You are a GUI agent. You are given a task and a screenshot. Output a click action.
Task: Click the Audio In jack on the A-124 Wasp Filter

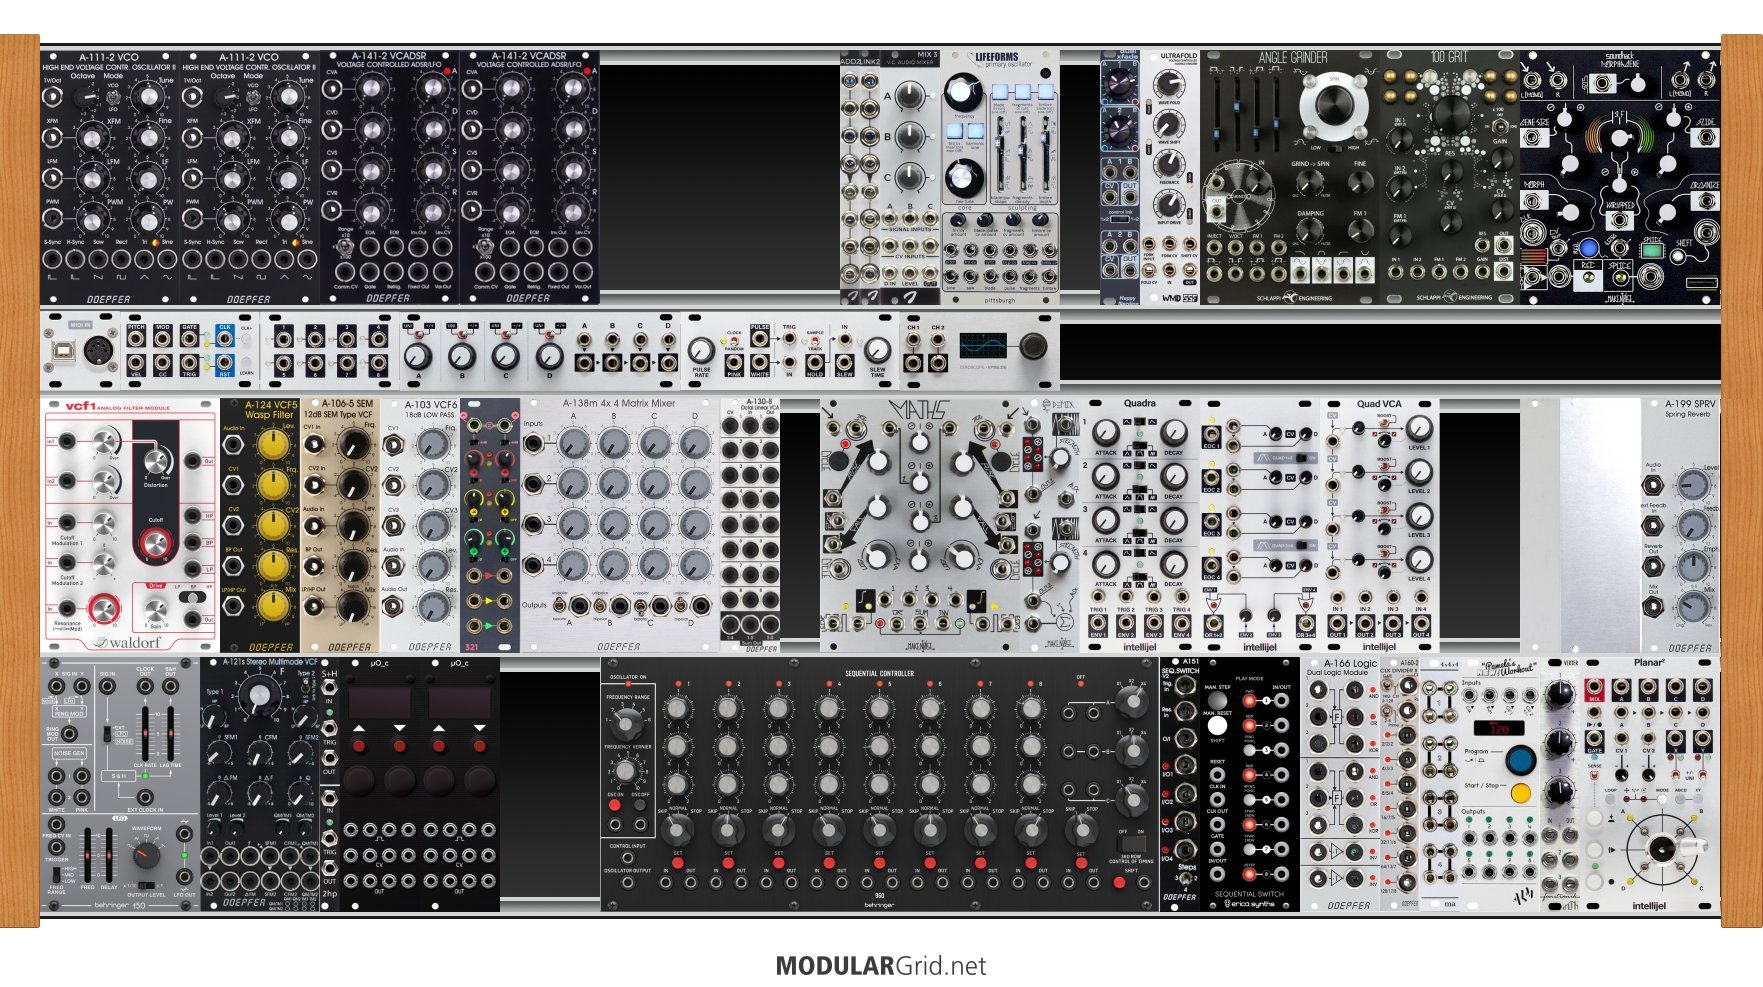233,444
